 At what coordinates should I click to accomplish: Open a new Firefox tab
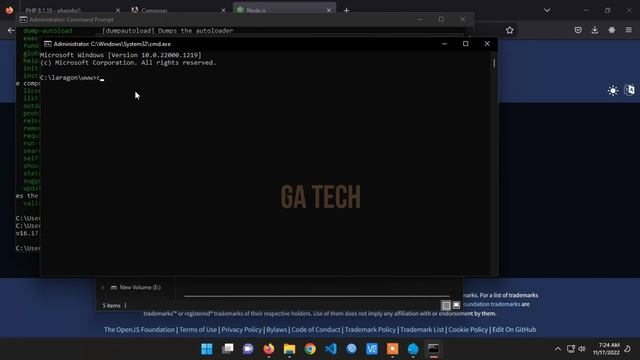[347, 10]
